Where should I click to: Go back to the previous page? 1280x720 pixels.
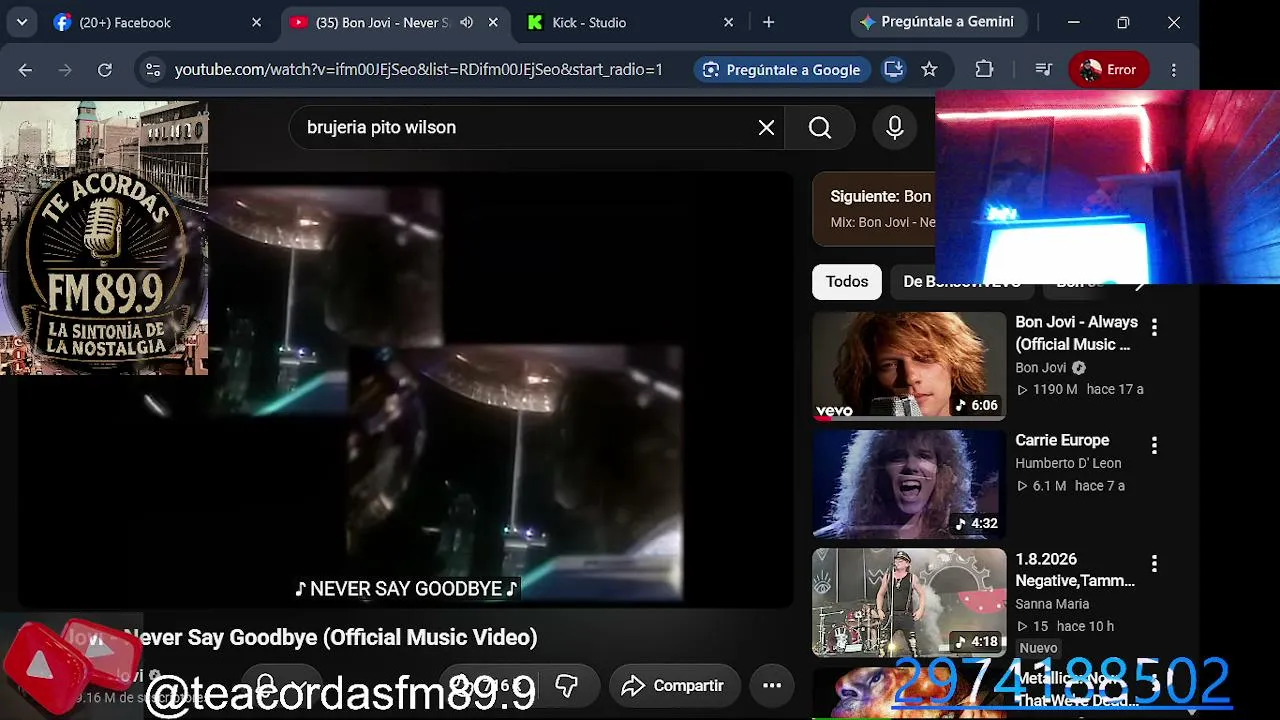coord(25,70)
